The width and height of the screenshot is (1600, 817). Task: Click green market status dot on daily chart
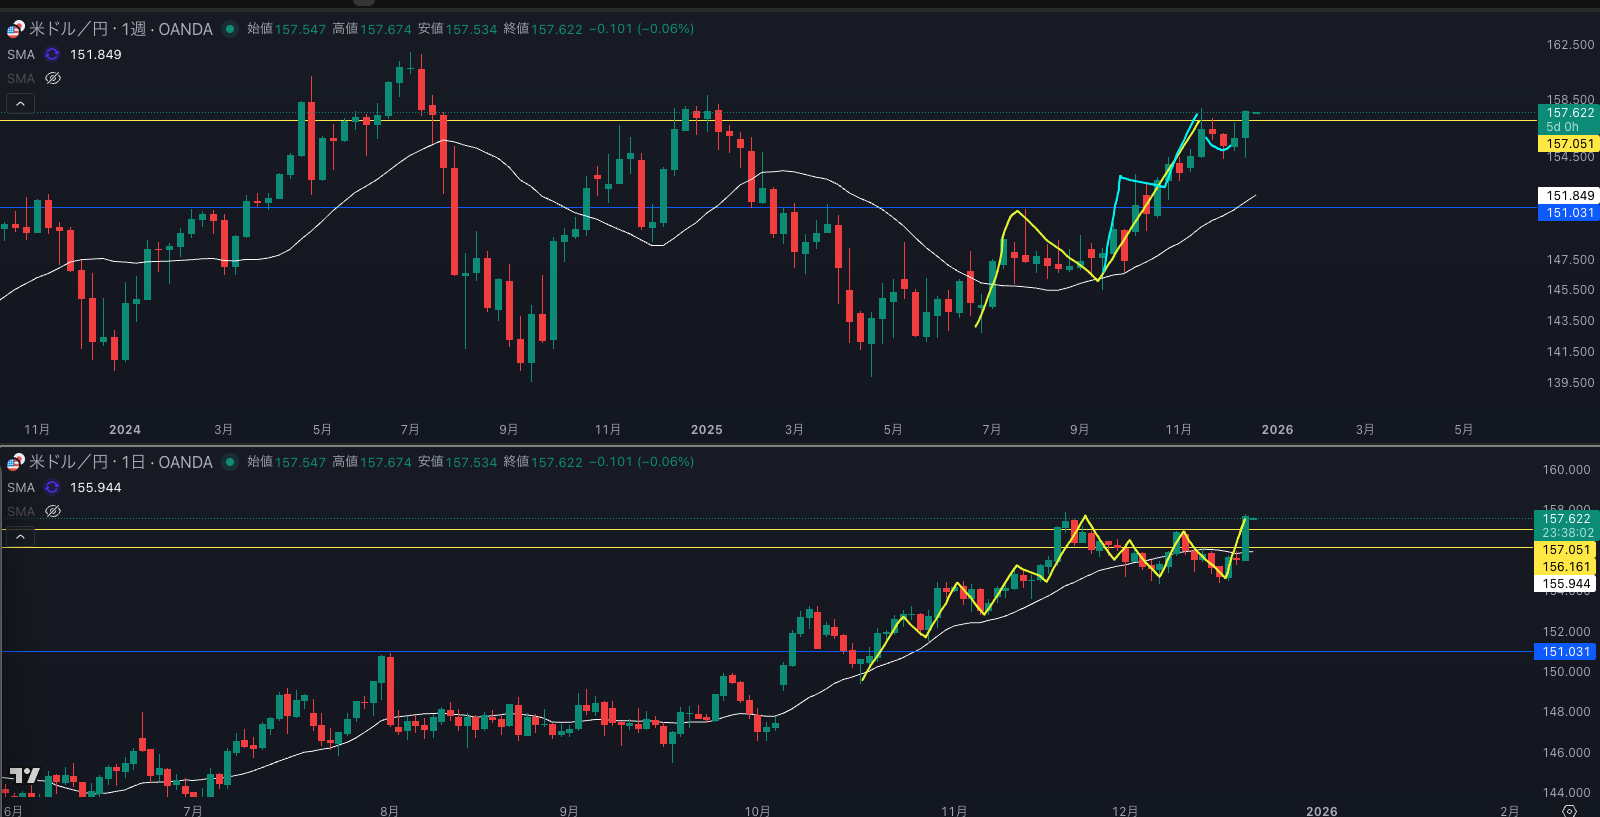click(x=230, y=462)
